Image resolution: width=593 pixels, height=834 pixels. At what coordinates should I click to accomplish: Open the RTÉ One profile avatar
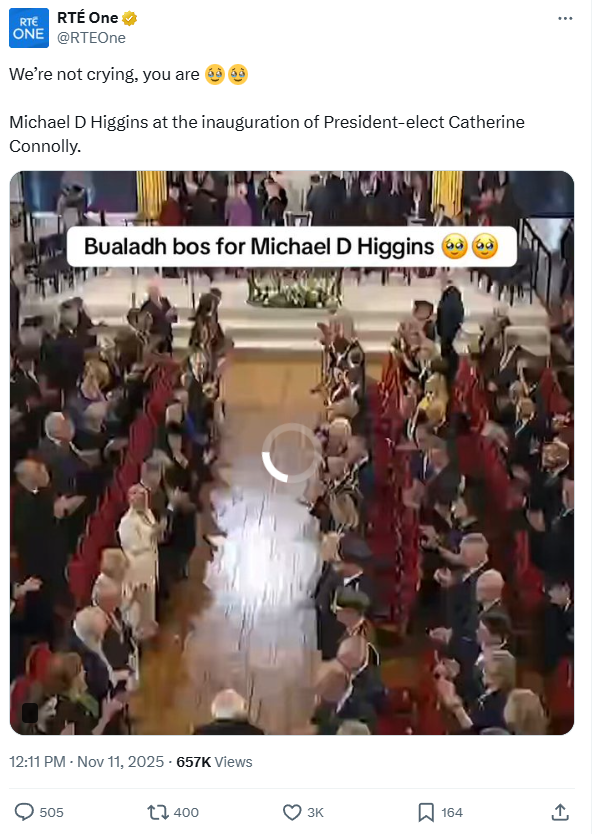point(29,28)
